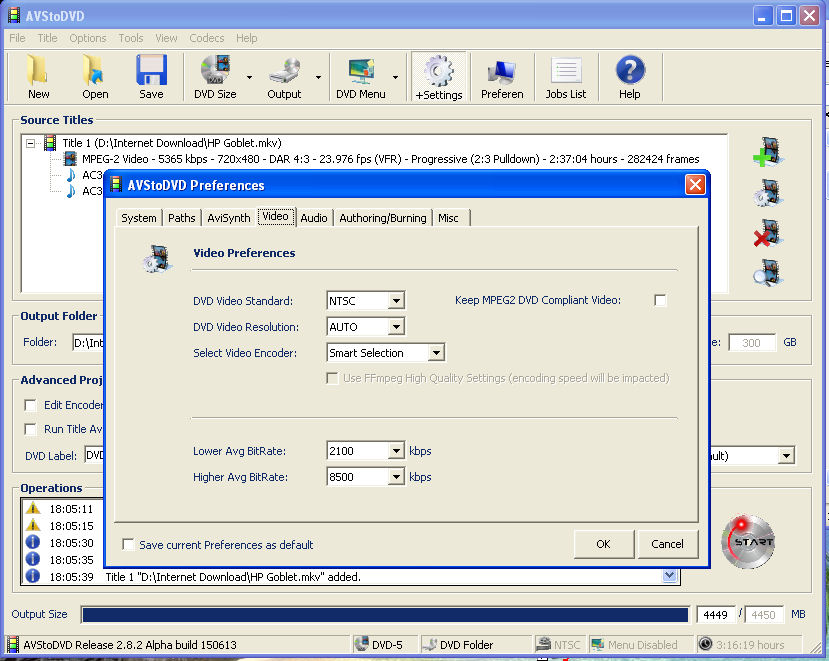
Task: Click the Output Size progress bar
Action: [385, 614]
